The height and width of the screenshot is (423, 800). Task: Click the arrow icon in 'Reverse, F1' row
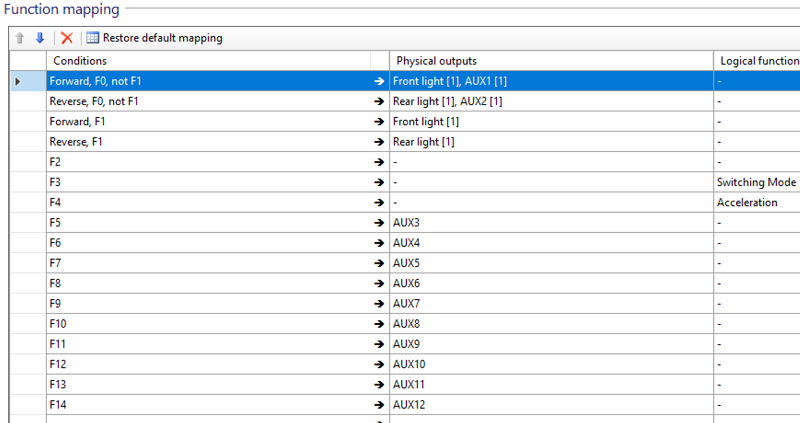coord(379,142)
